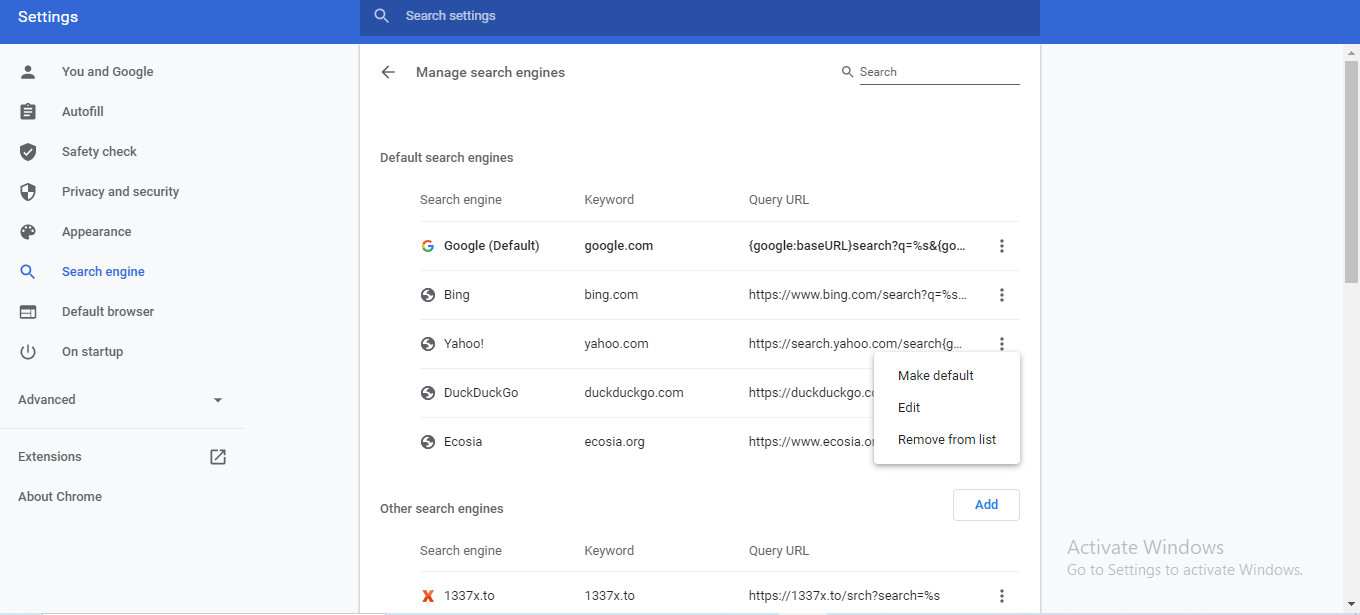Click the You and Google person icon

[28, 72]
